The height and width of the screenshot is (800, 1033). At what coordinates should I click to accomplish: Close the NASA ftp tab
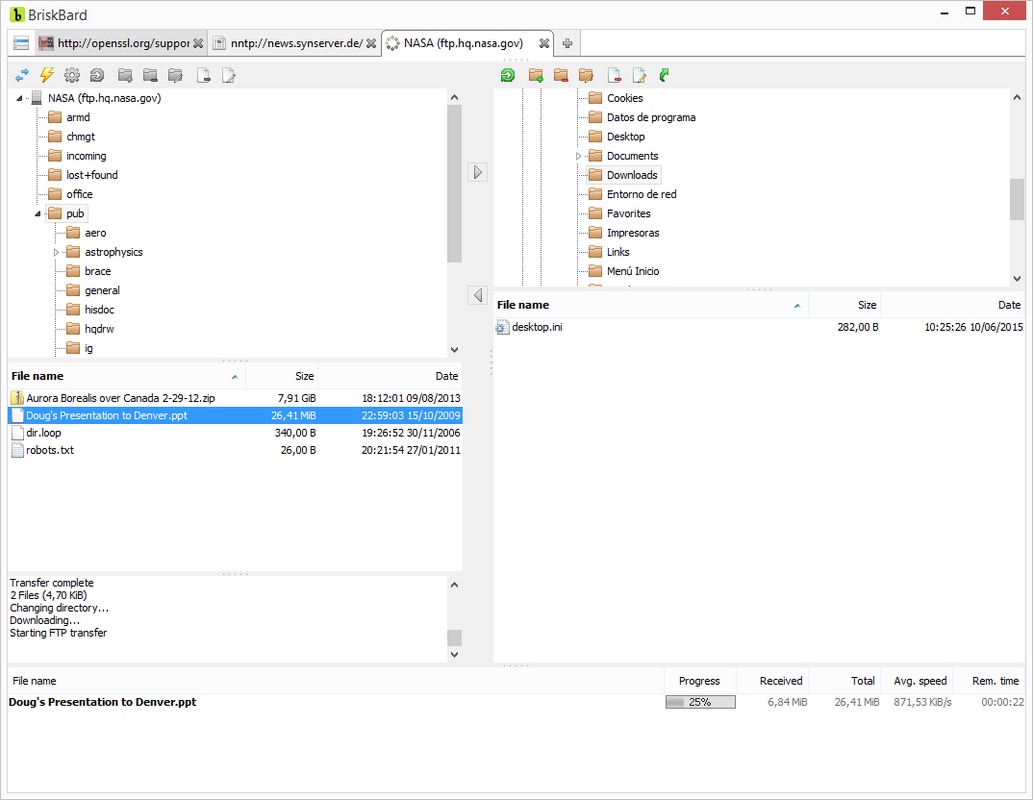coord(544,43)
